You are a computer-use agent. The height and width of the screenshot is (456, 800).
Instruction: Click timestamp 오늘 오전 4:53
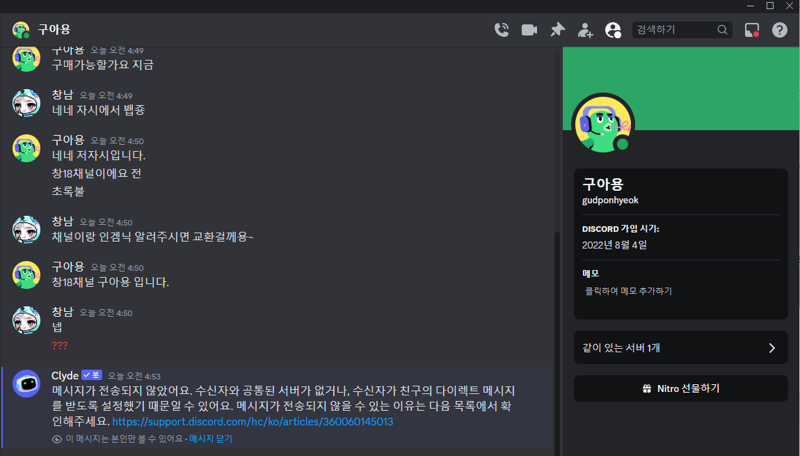(x=134, y=376)
